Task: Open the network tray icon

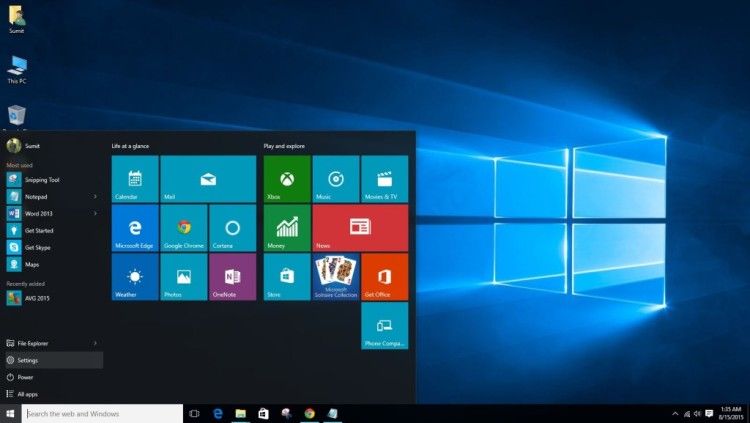Action: tap(687, 414)
